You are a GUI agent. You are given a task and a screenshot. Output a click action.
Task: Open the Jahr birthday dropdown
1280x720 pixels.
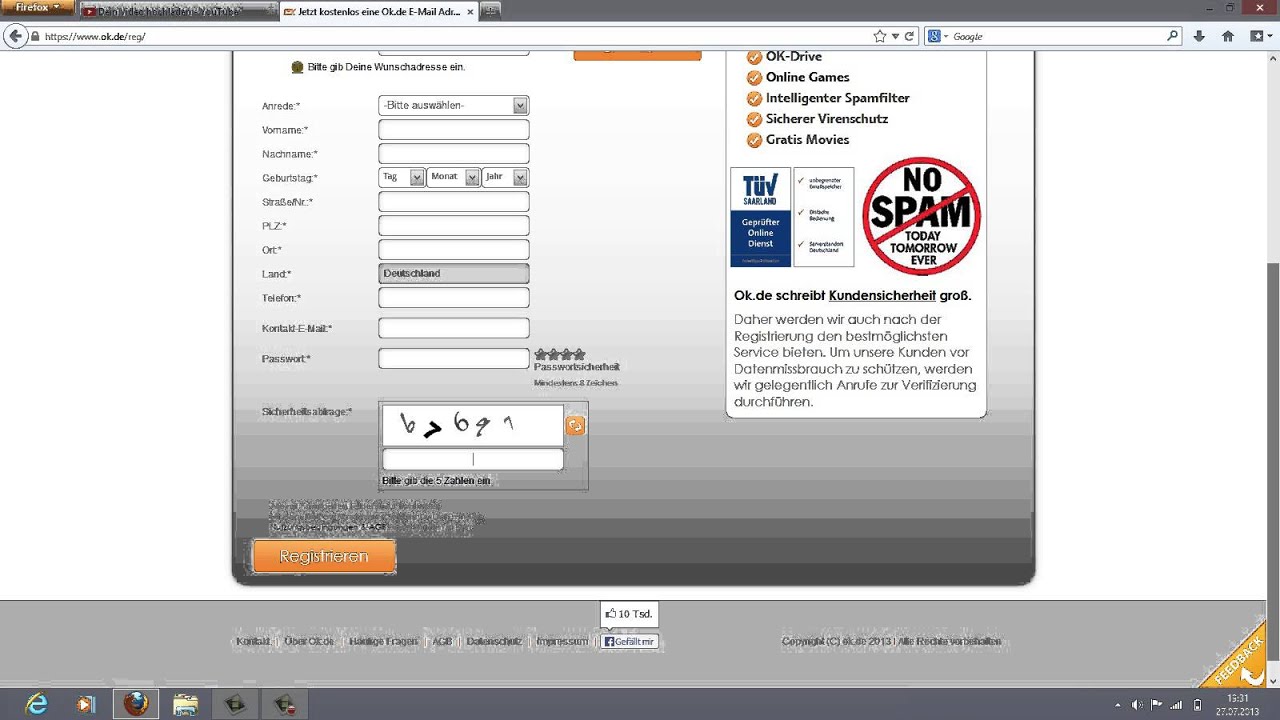(505, 177)
